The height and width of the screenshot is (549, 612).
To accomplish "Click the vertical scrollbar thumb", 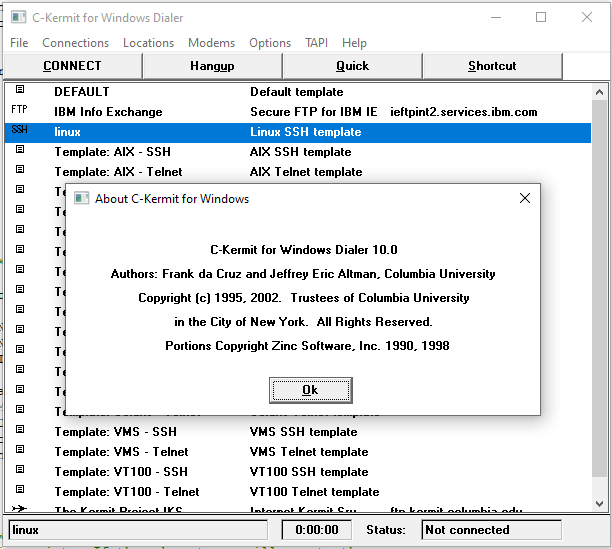I will click(x=600, y=288).
